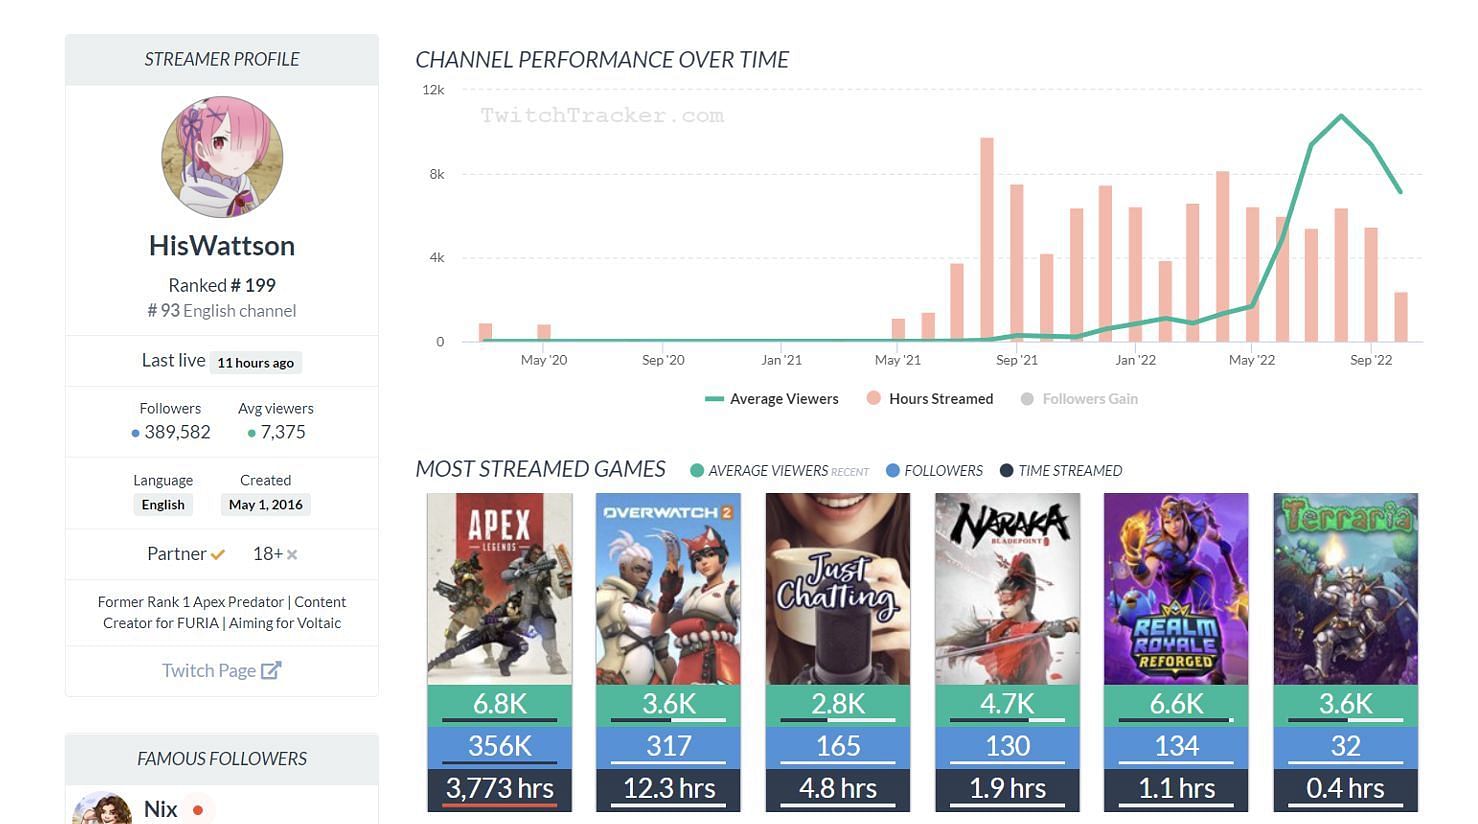Click the 389,582 followers count
The image size is (1478, 824).
pos(177,432)
